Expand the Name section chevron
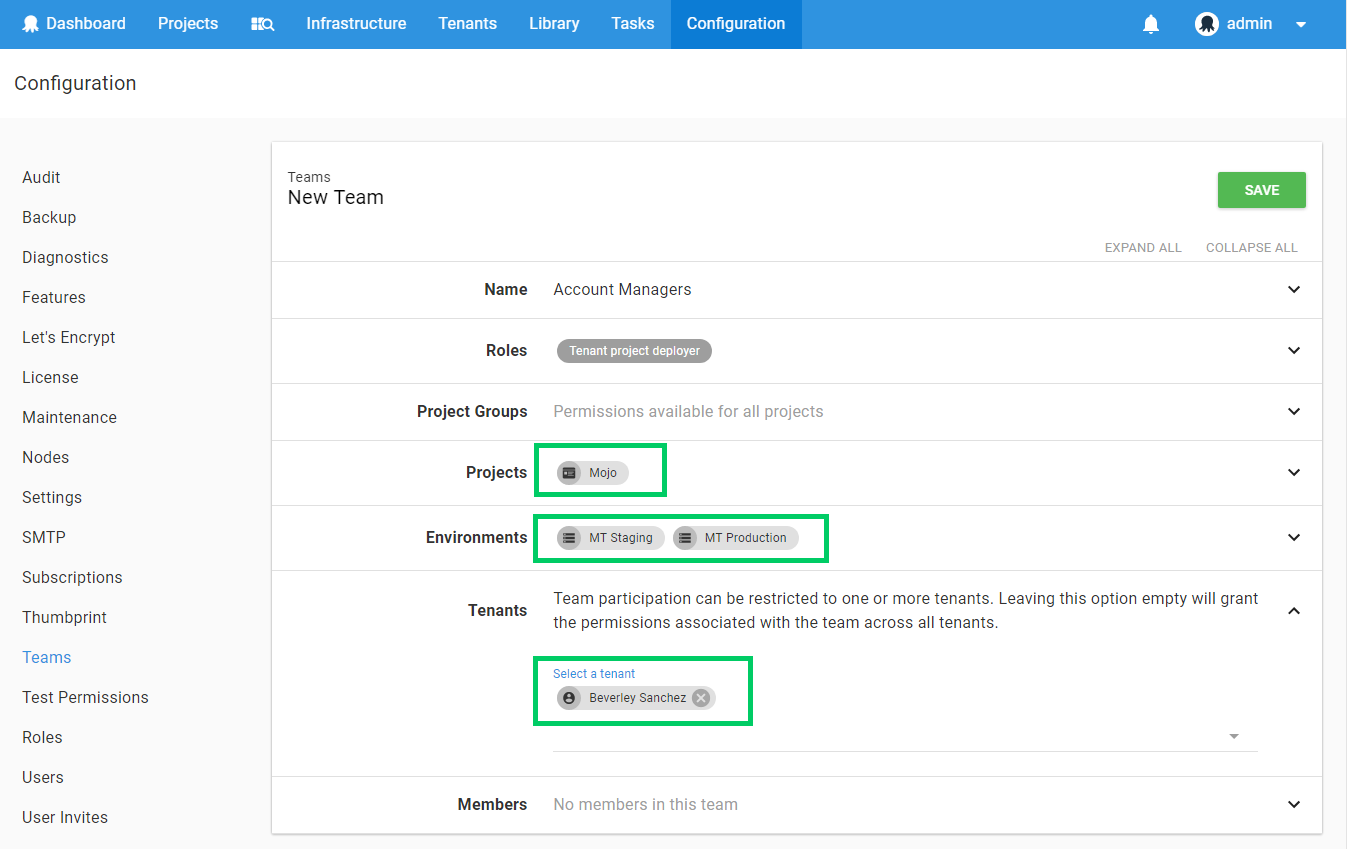 [x=1294, y=290]
